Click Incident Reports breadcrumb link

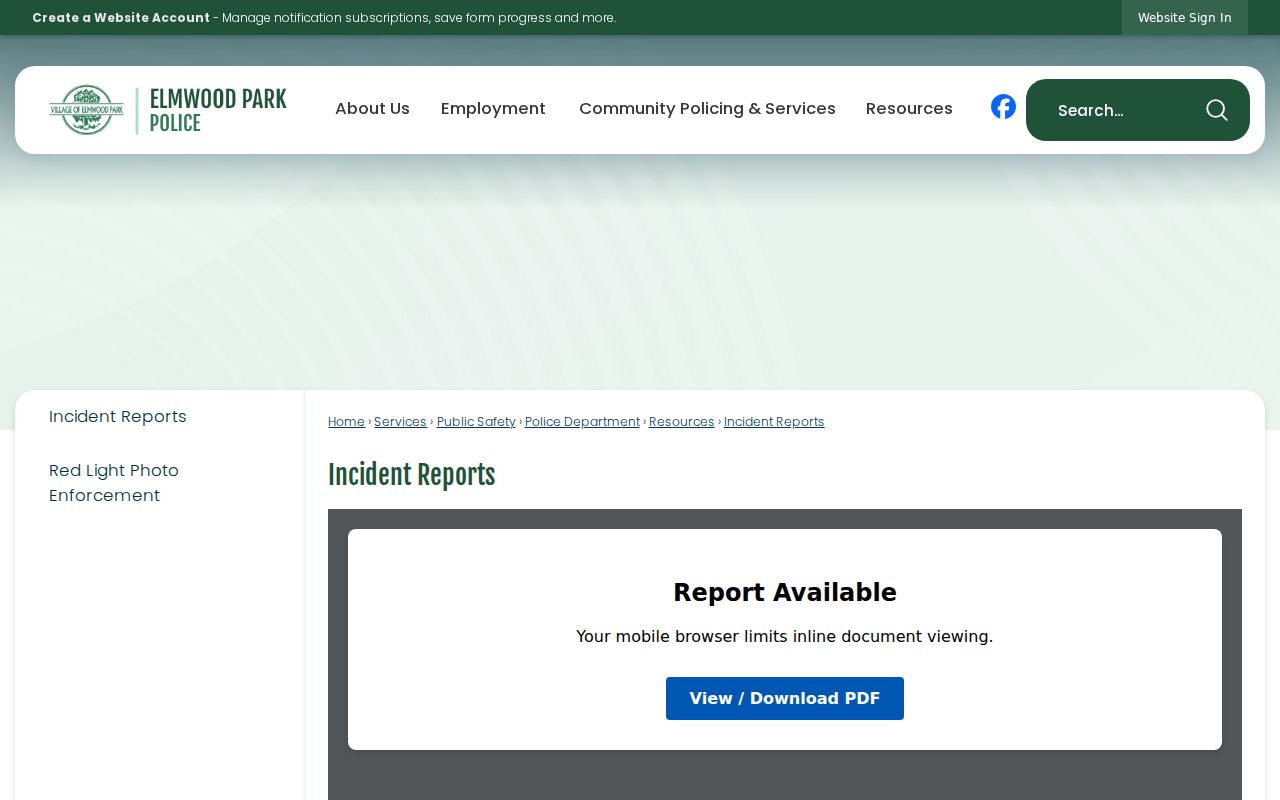coord(774,422)
